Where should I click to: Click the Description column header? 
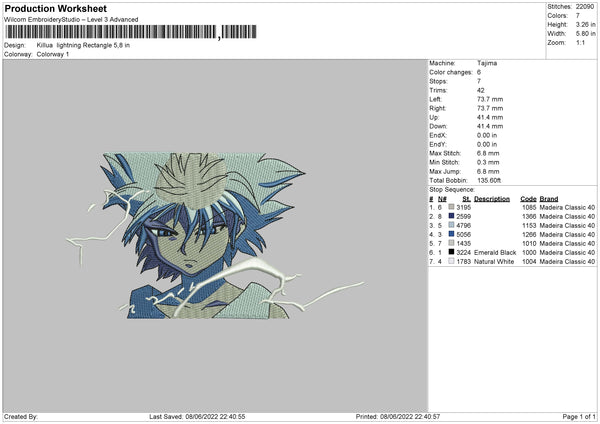pos(492,199)
